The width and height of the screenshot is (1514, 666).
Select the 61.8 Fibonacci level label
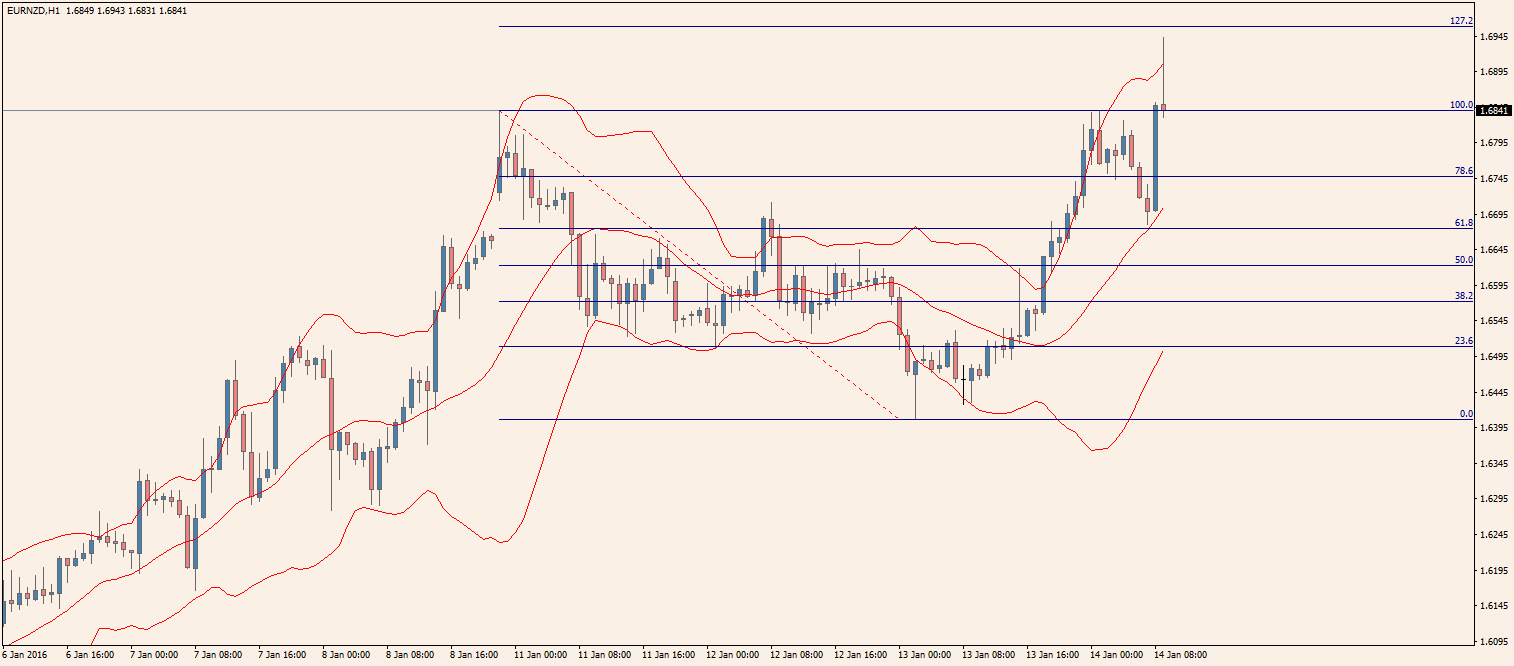pyautogui.click(x=1464, y=223)
